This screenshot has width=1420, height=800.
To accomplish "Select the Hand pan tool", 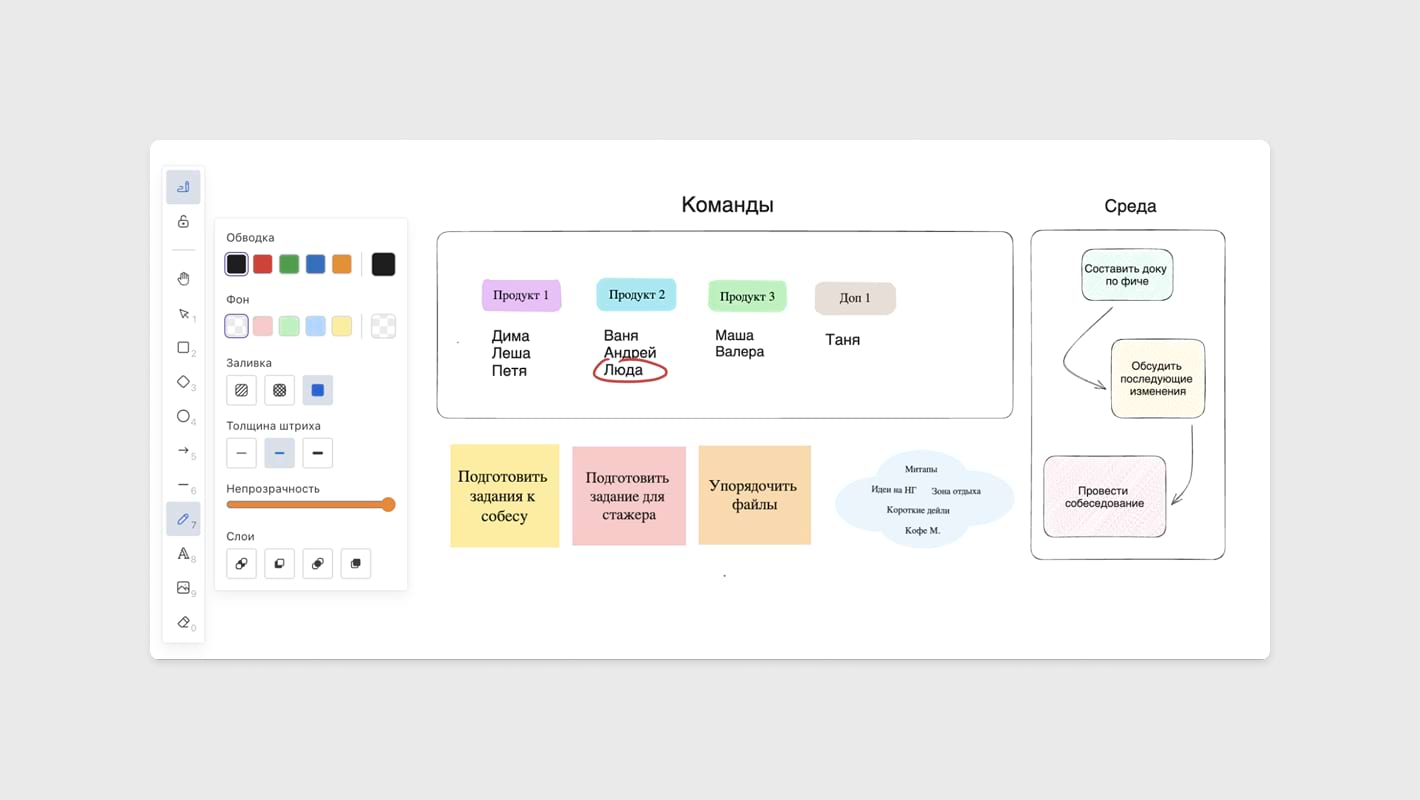I will [183, 279].
